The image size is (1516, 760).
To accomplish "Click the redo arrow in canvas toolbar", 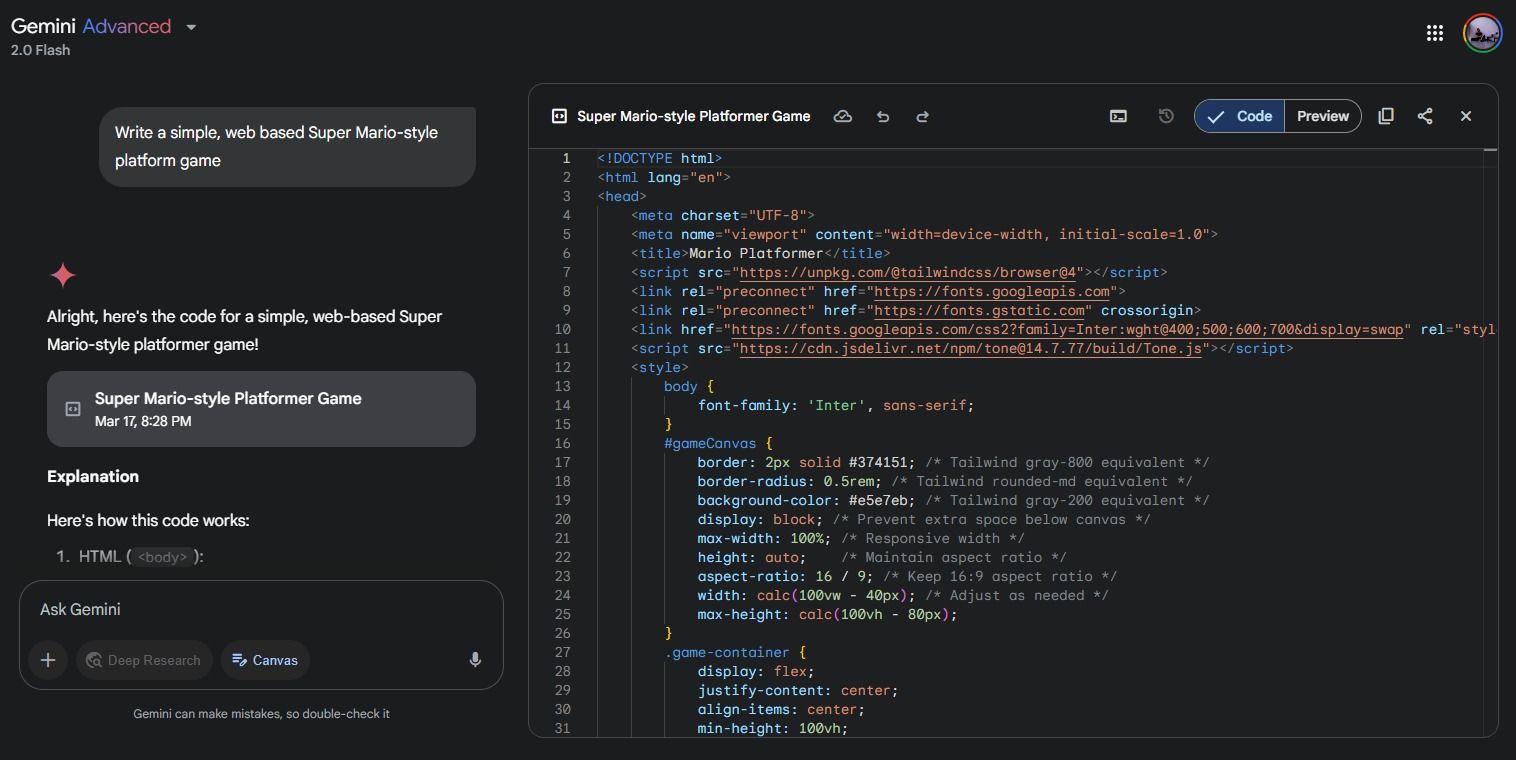I will tap(922, 116).
